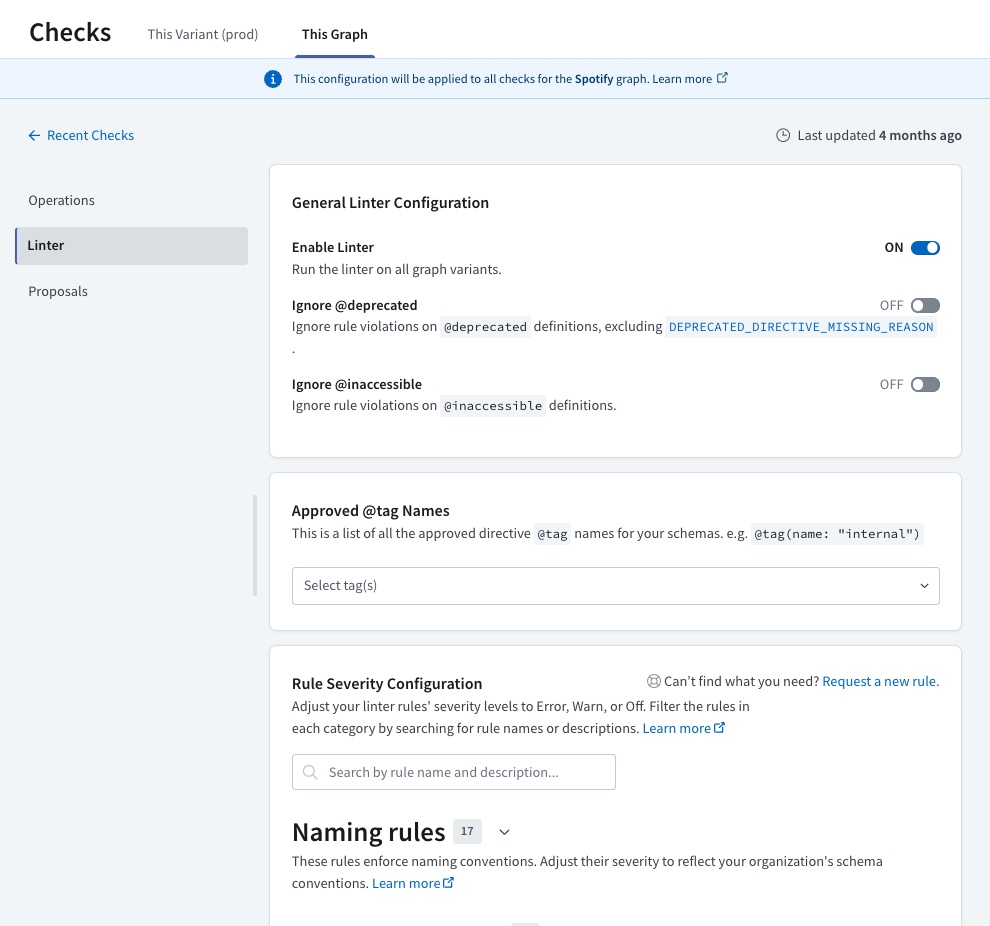Select Operations in the left sidebar
The image size is (990, 926).
(x=61, y=200)
